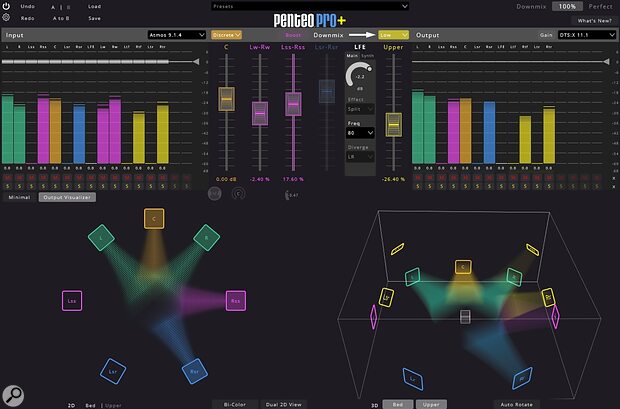The image size is (620, 409).
Task: Select the green L speaker in 2D view
Action: coord(101,237)
